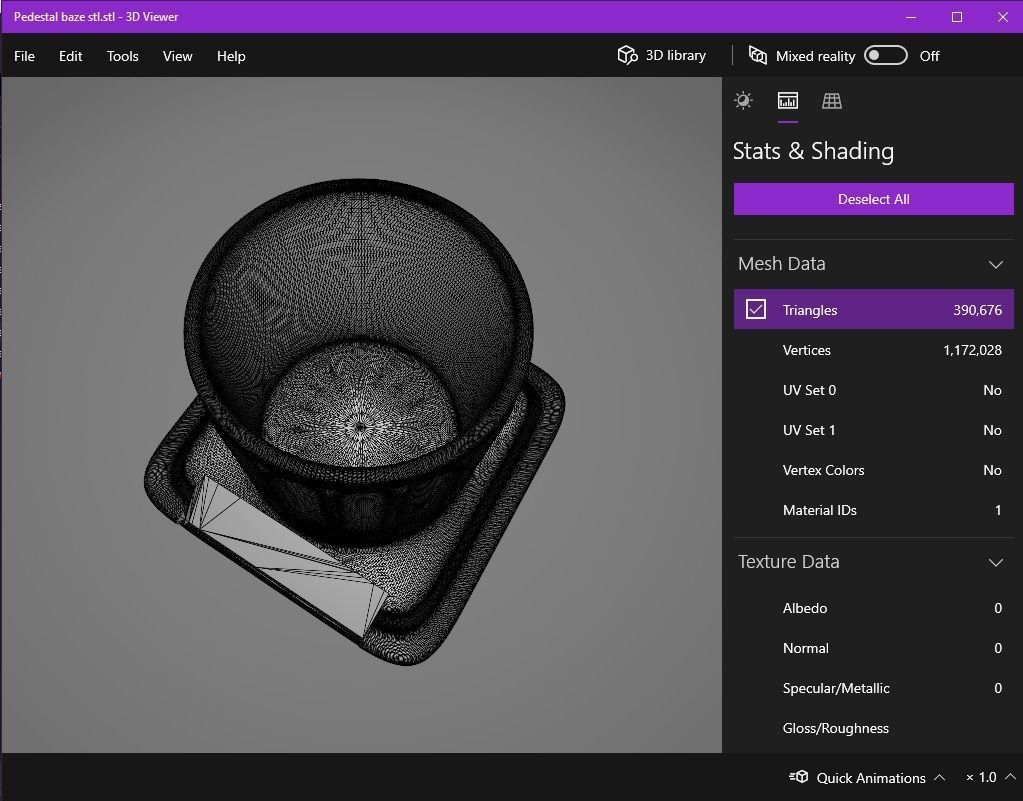1023x801 pixels.
Task: Open the Grid & Views tab icon
Action: pos(832,100)
